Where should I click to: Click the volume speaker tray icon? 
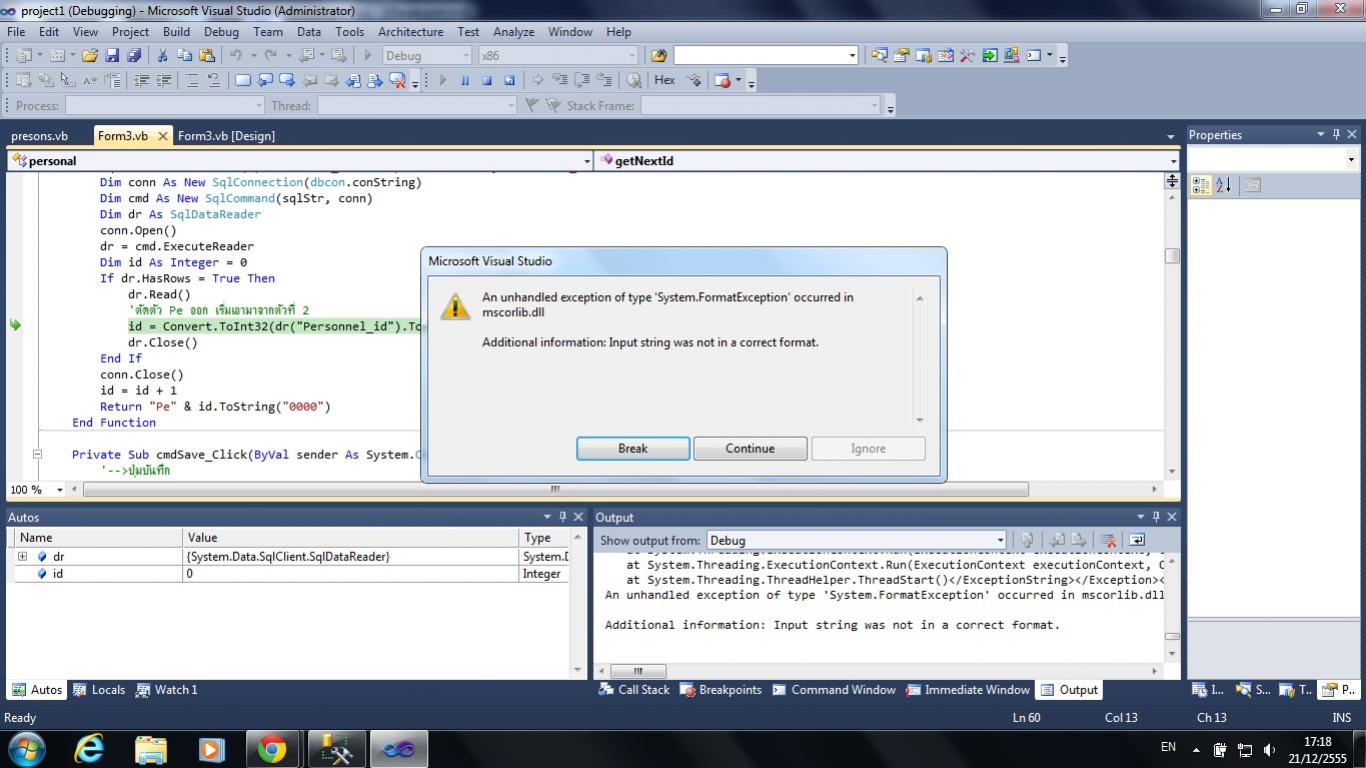coord(1270,749)
